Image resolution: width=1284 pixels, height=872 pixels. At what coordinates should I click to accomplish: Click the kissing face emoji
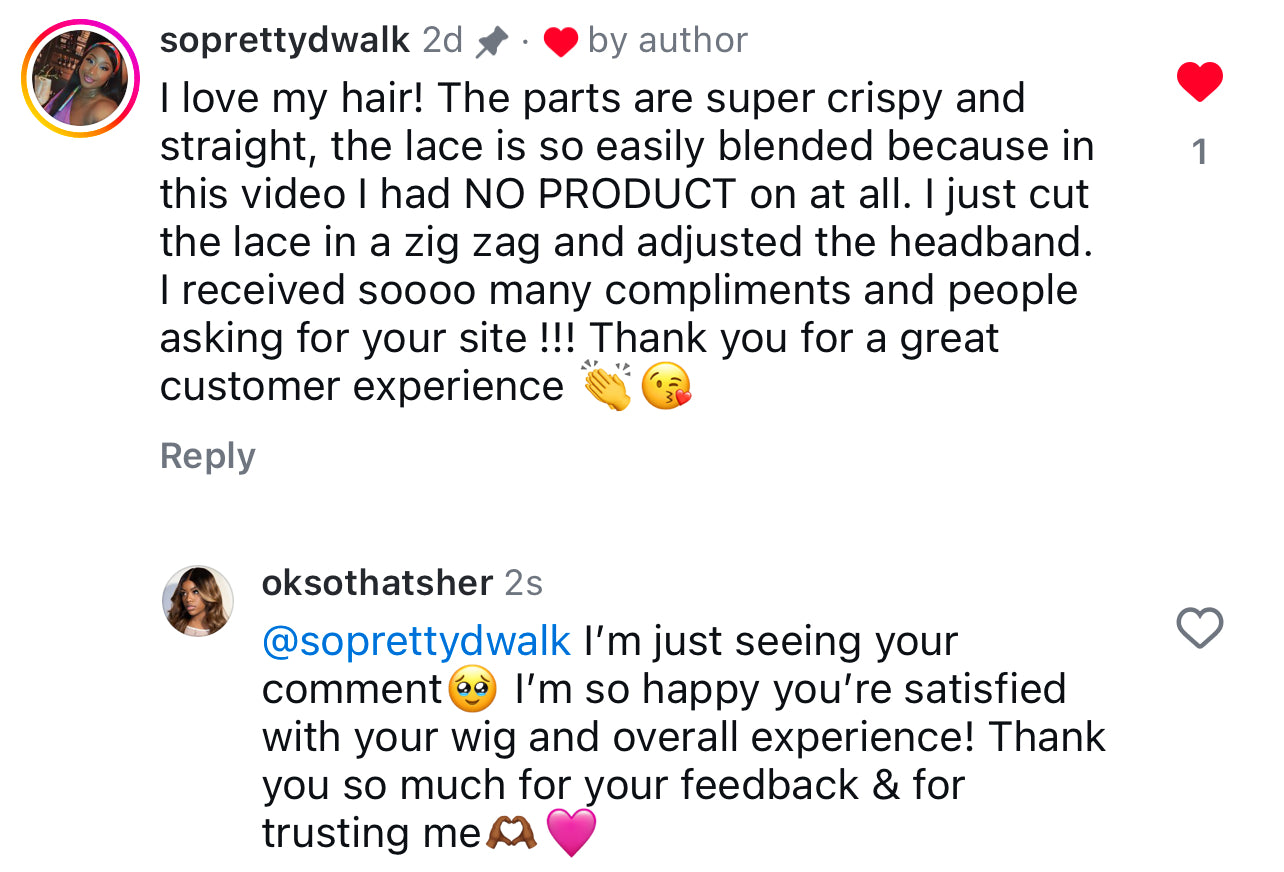pos(666,387)
